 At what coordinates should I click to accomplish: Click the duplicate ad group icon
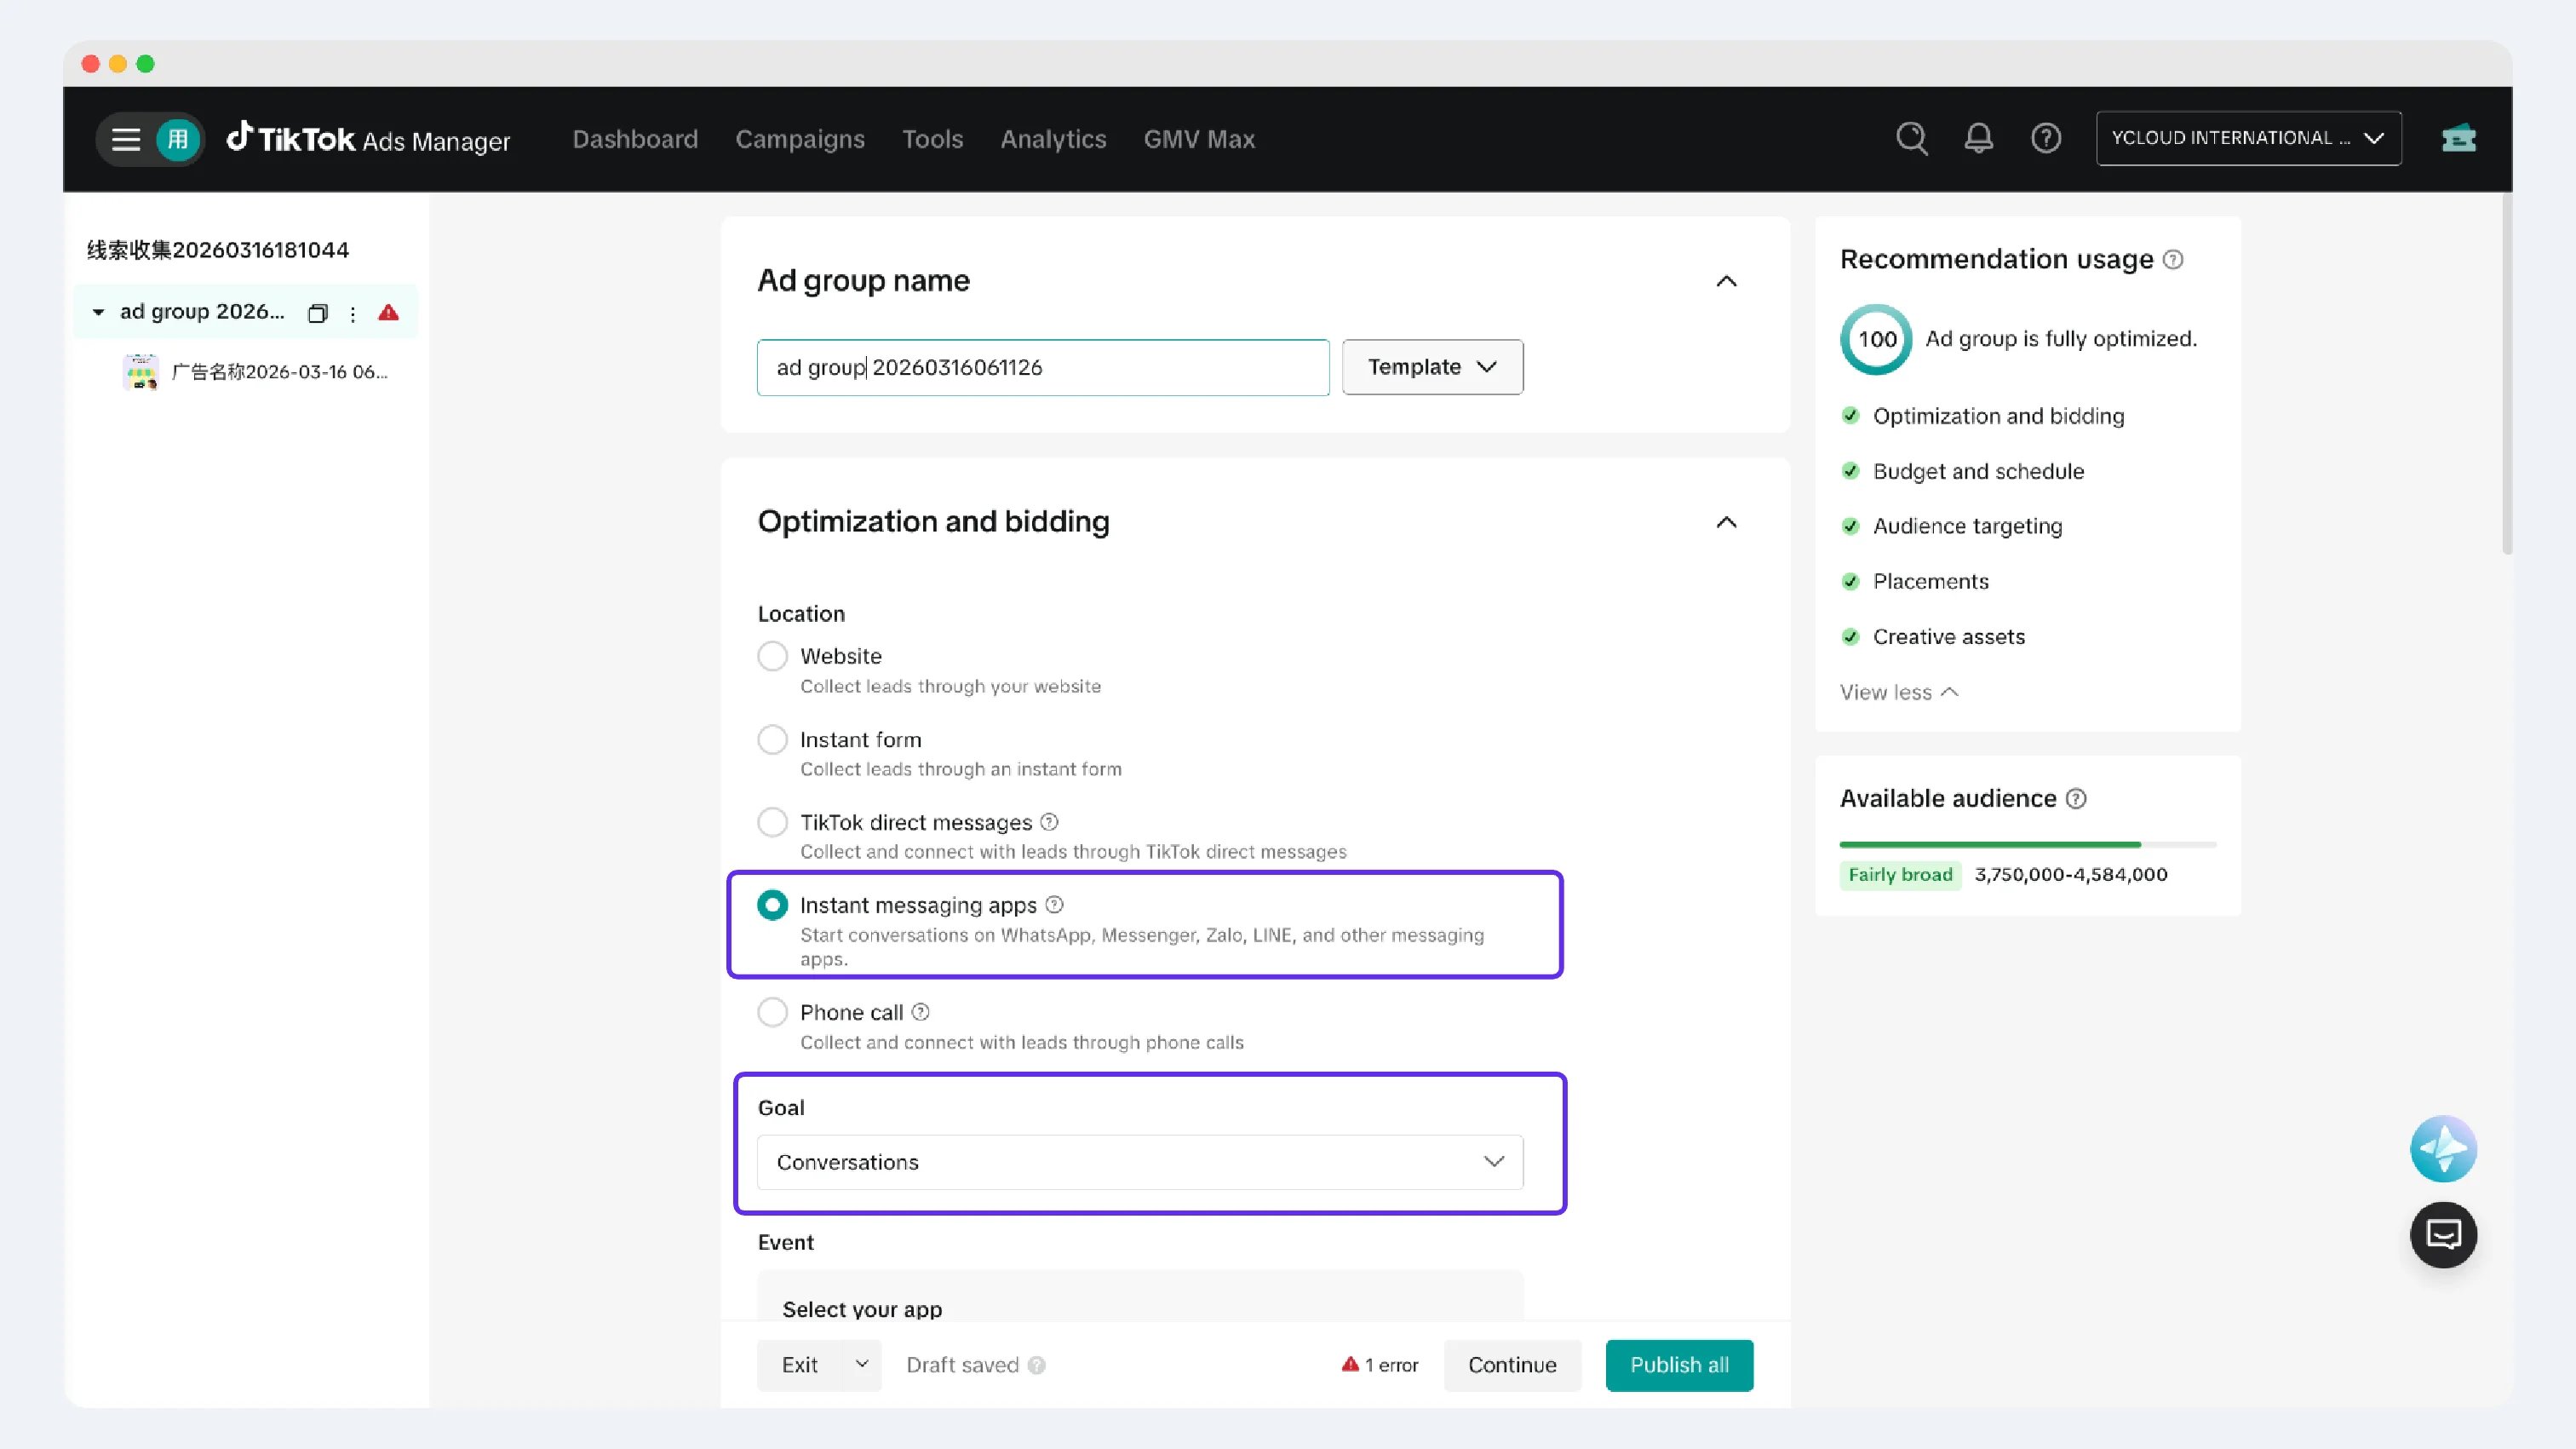[318, 313]
